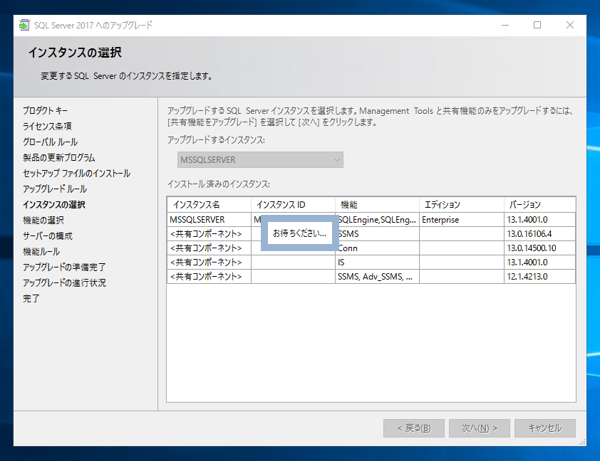Select the 機能ルール step
600x461 pixels.
[41, 252]
